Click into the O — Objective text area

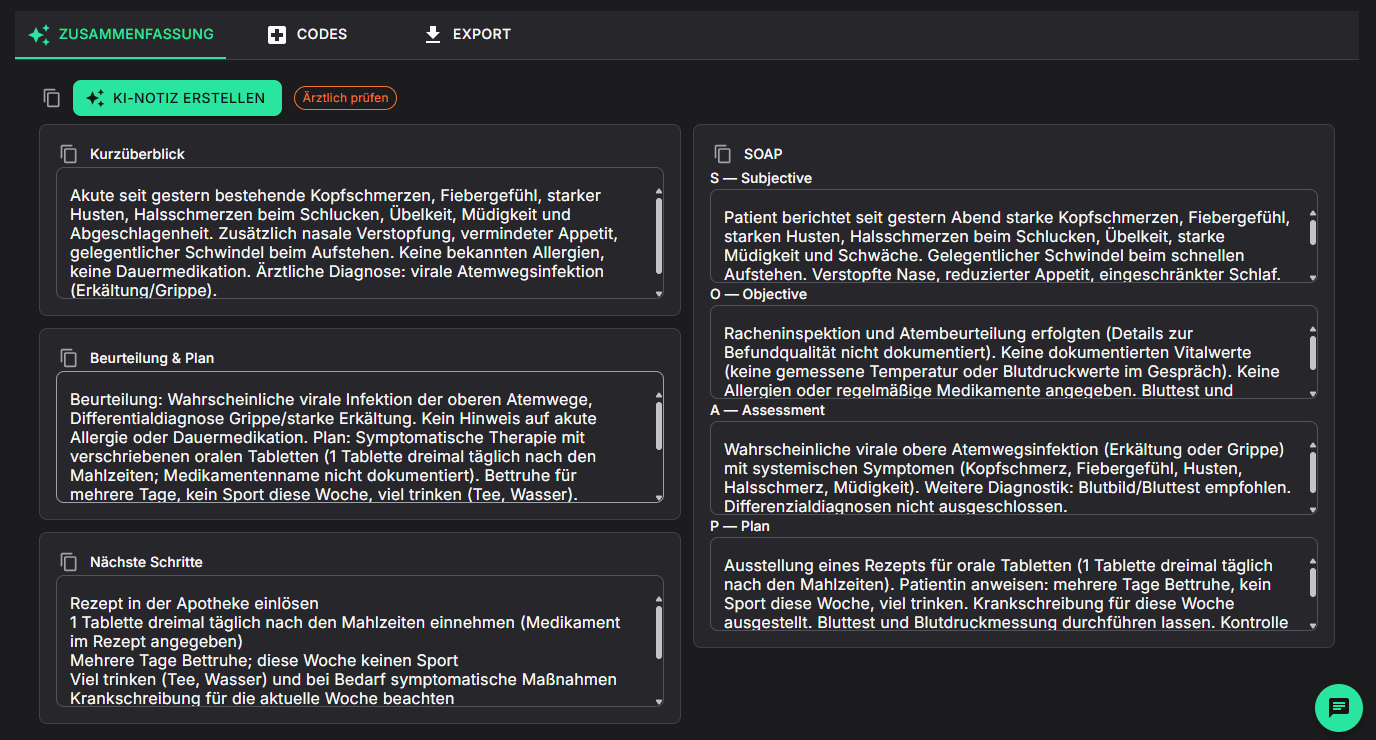tap(1014, 352)
